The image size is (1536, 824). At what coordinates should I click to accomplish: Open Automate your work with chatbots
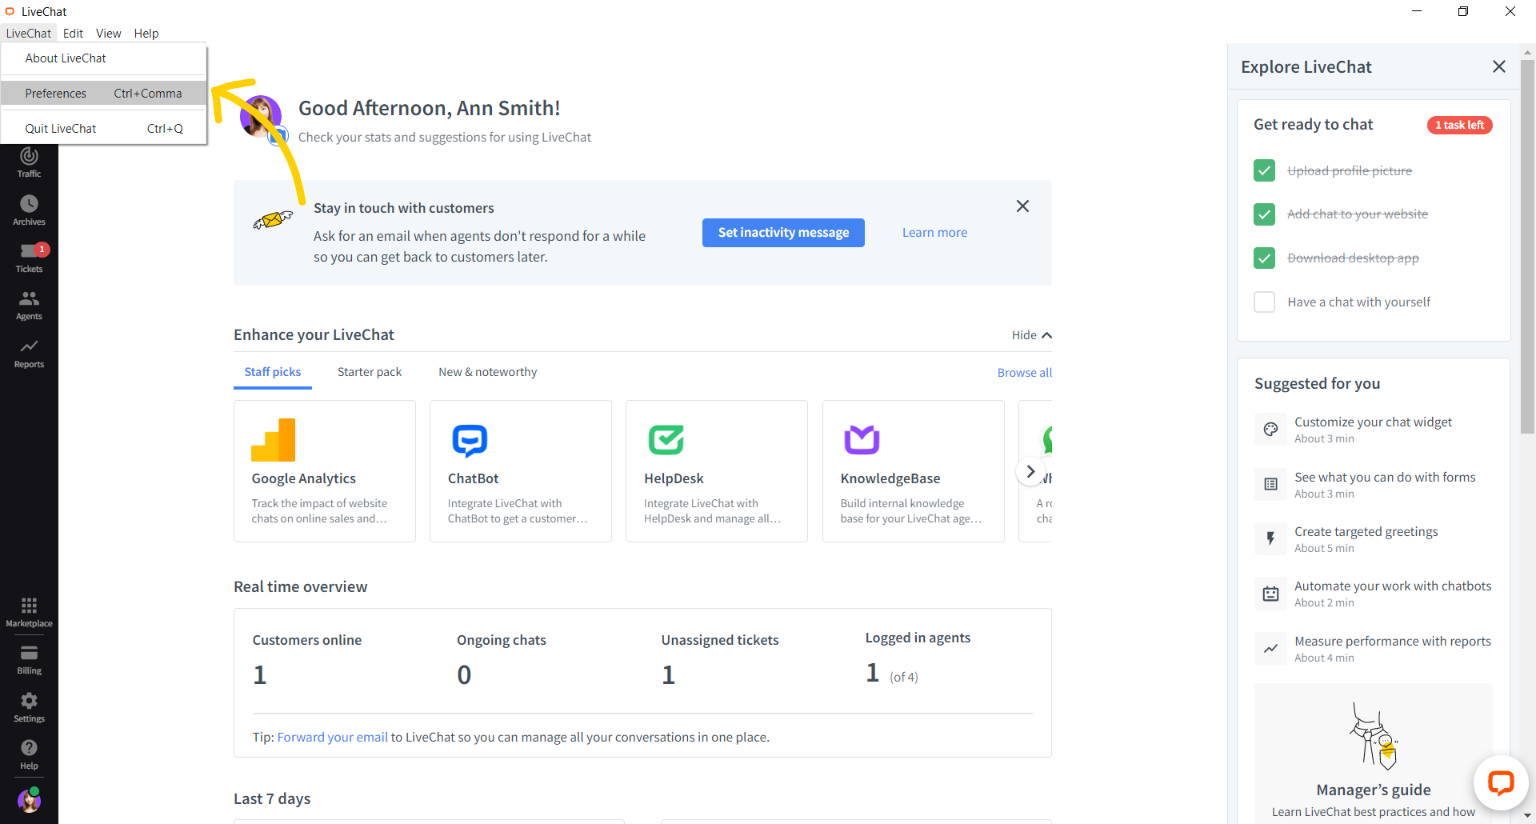[x=1373, y=594]
